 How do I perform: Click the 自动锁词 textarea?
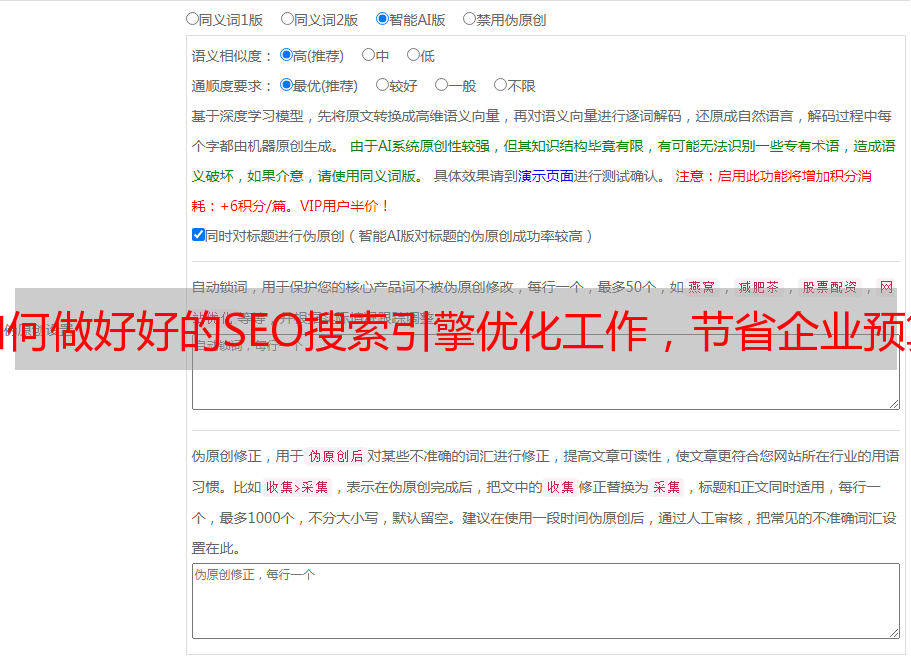(x=546, y=372)
